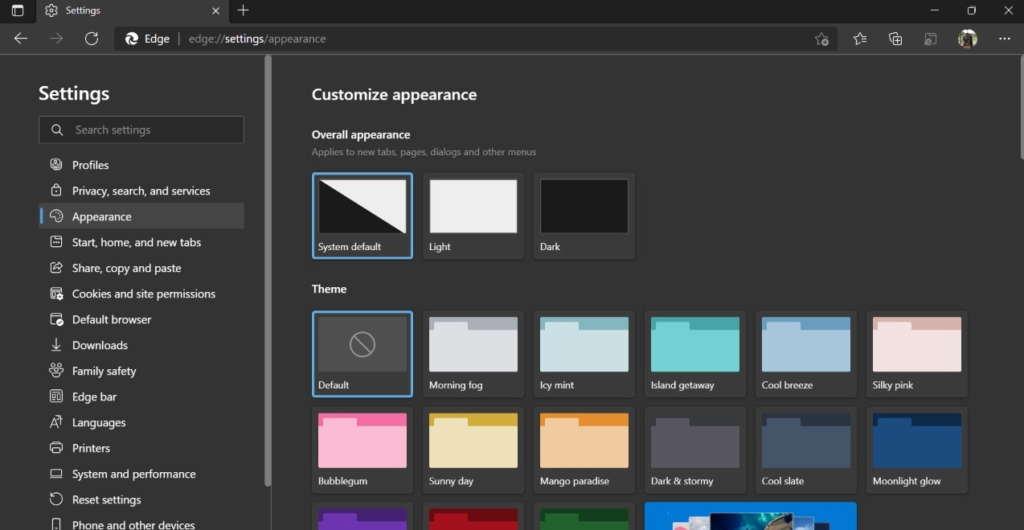
Task: Open the Settings and more ellipsis menu
Action: click(1004, 39)
